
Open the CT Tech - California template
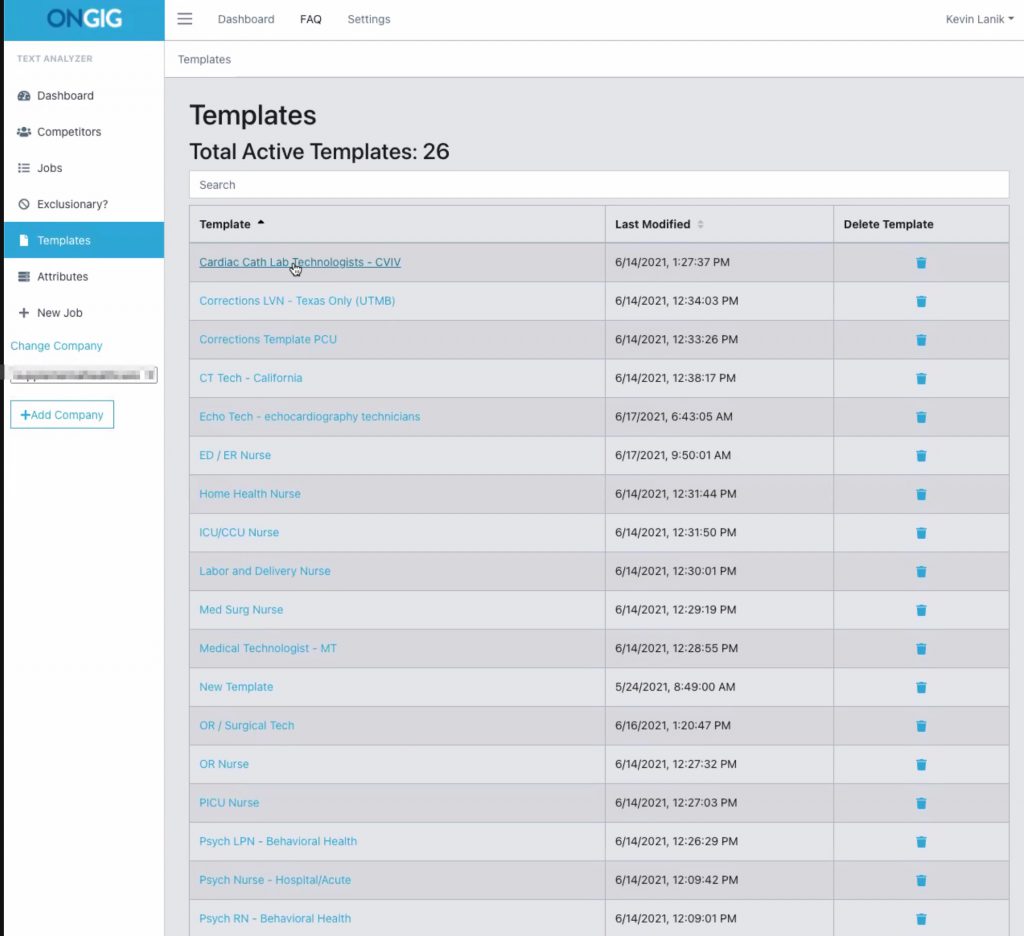[x=251, y=378]
